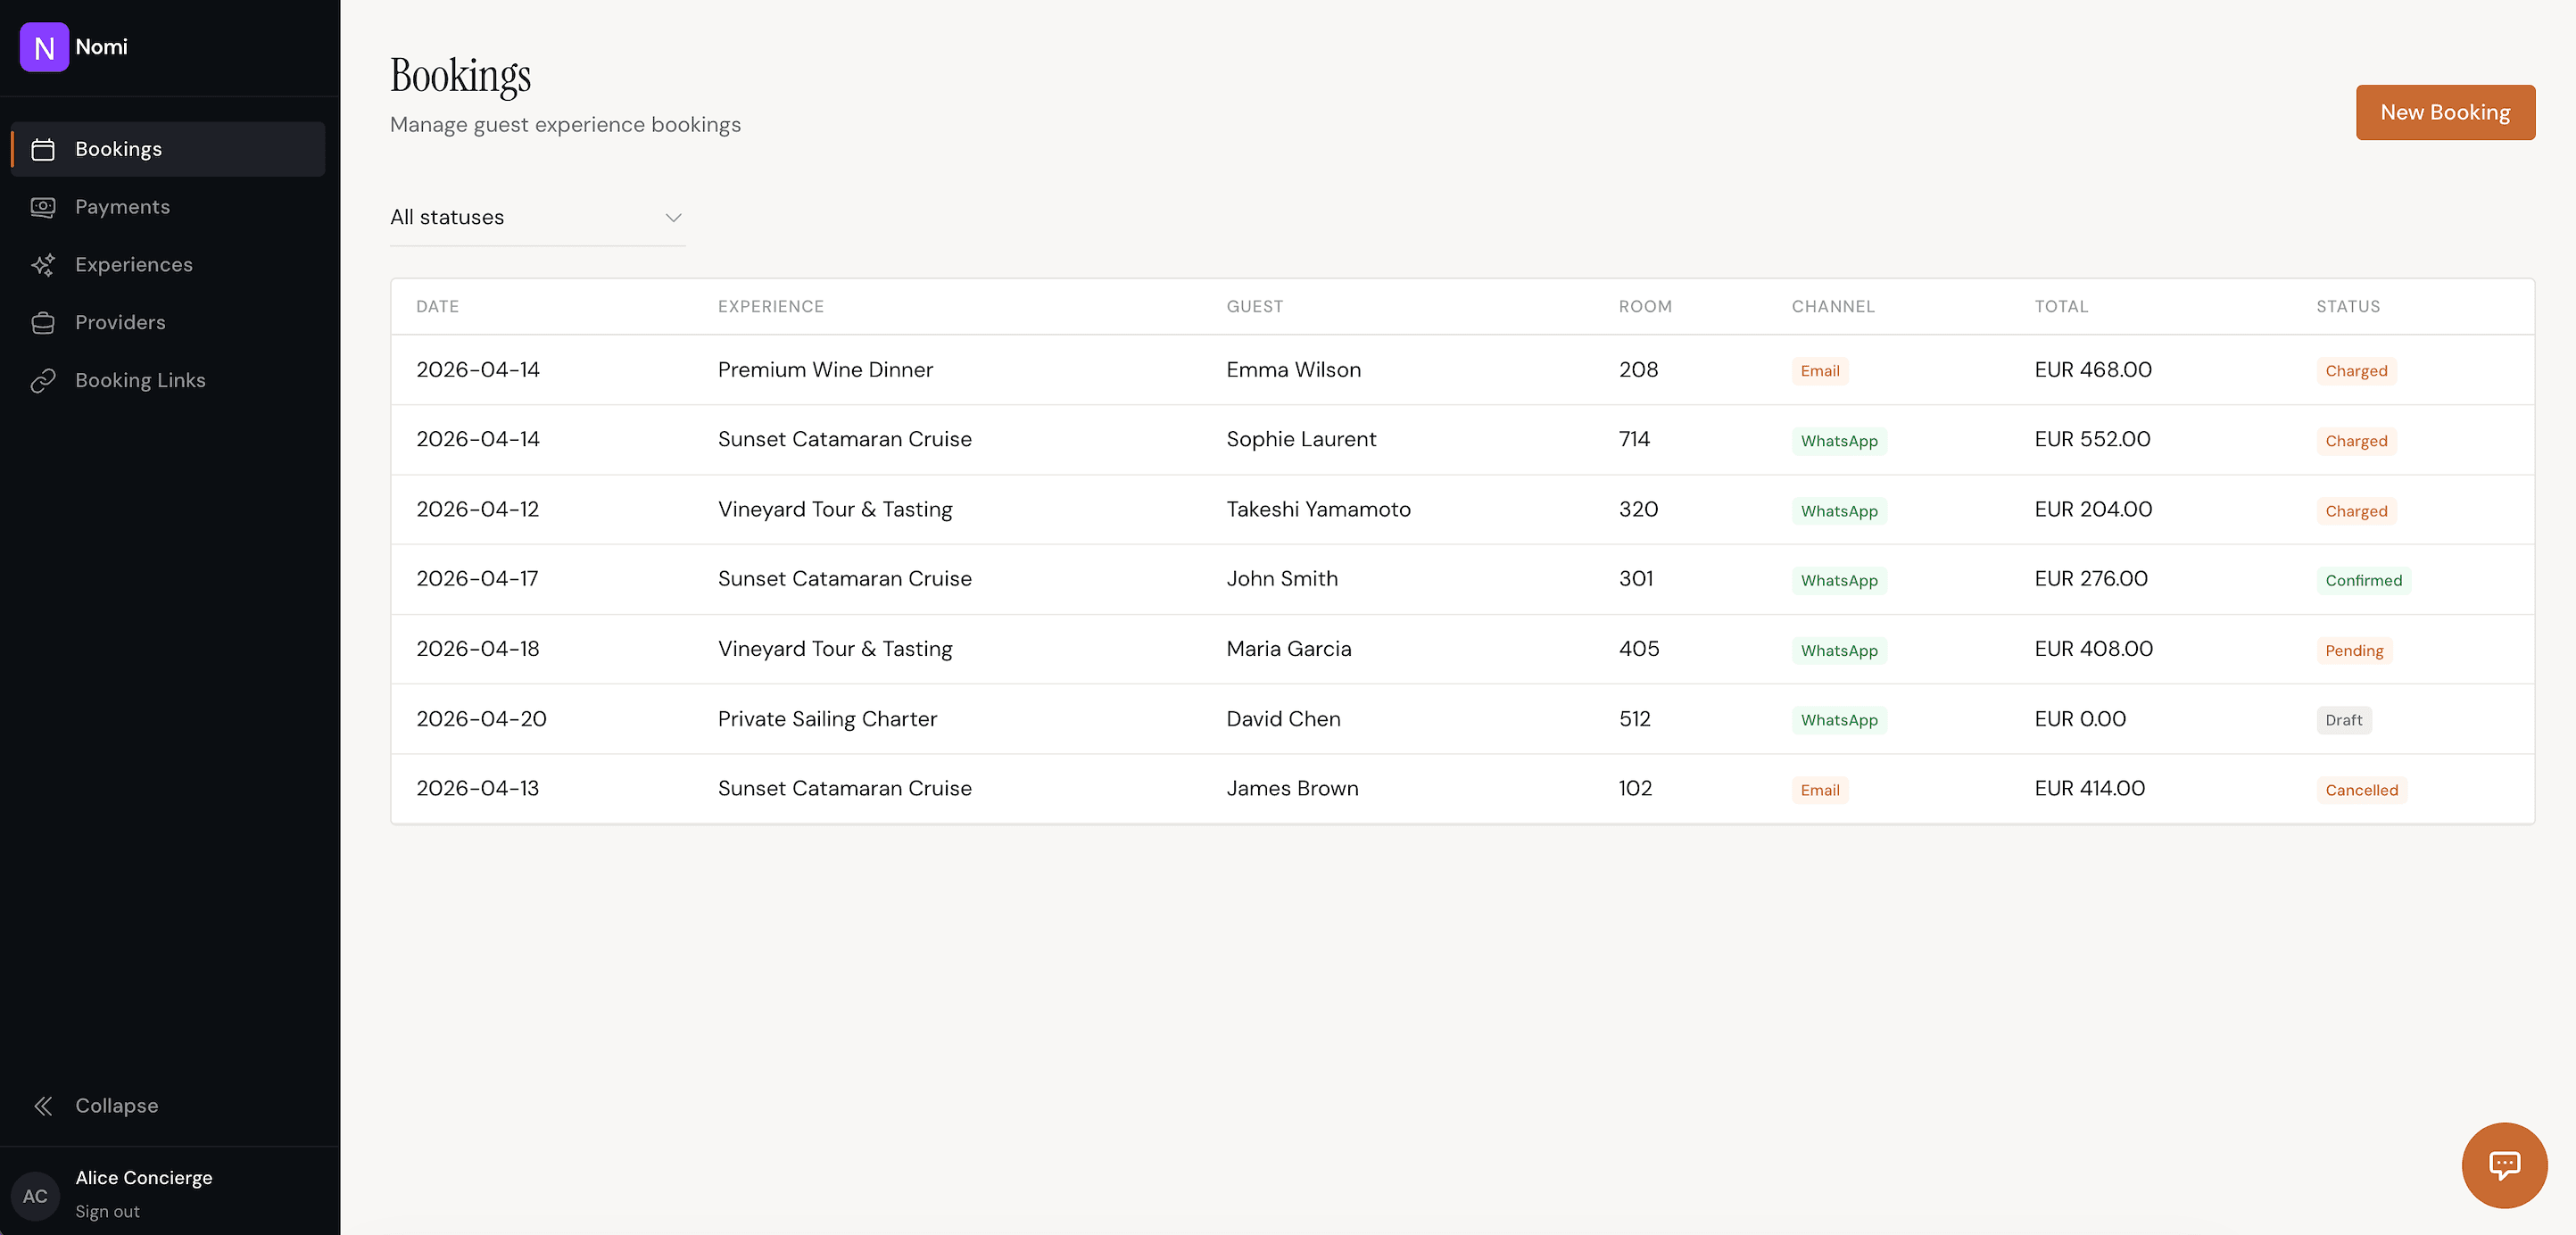Click the AC user avatar
Viewport: 2576px width, 1235px height.
point(35,1196)
